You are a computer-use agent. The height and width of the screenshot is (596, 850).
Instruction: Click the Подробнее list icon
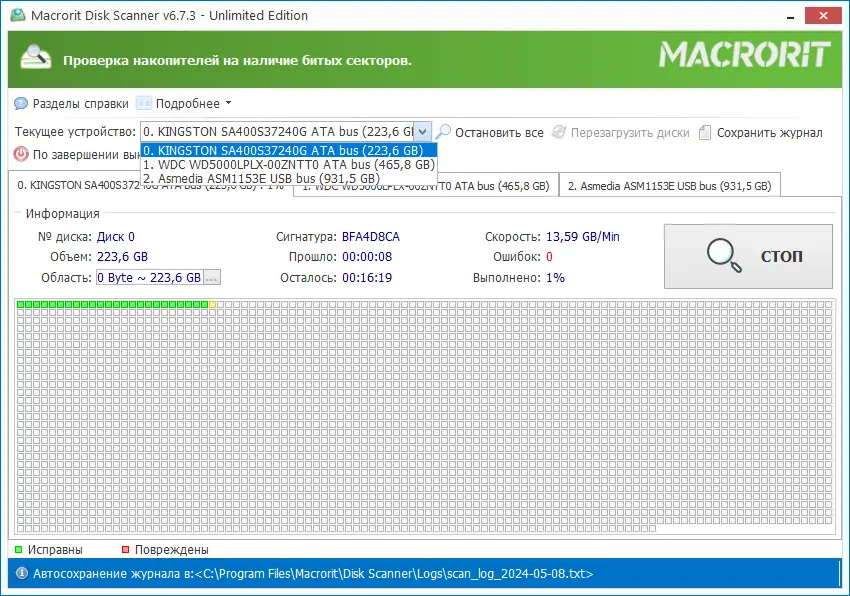tap(144, 103)
